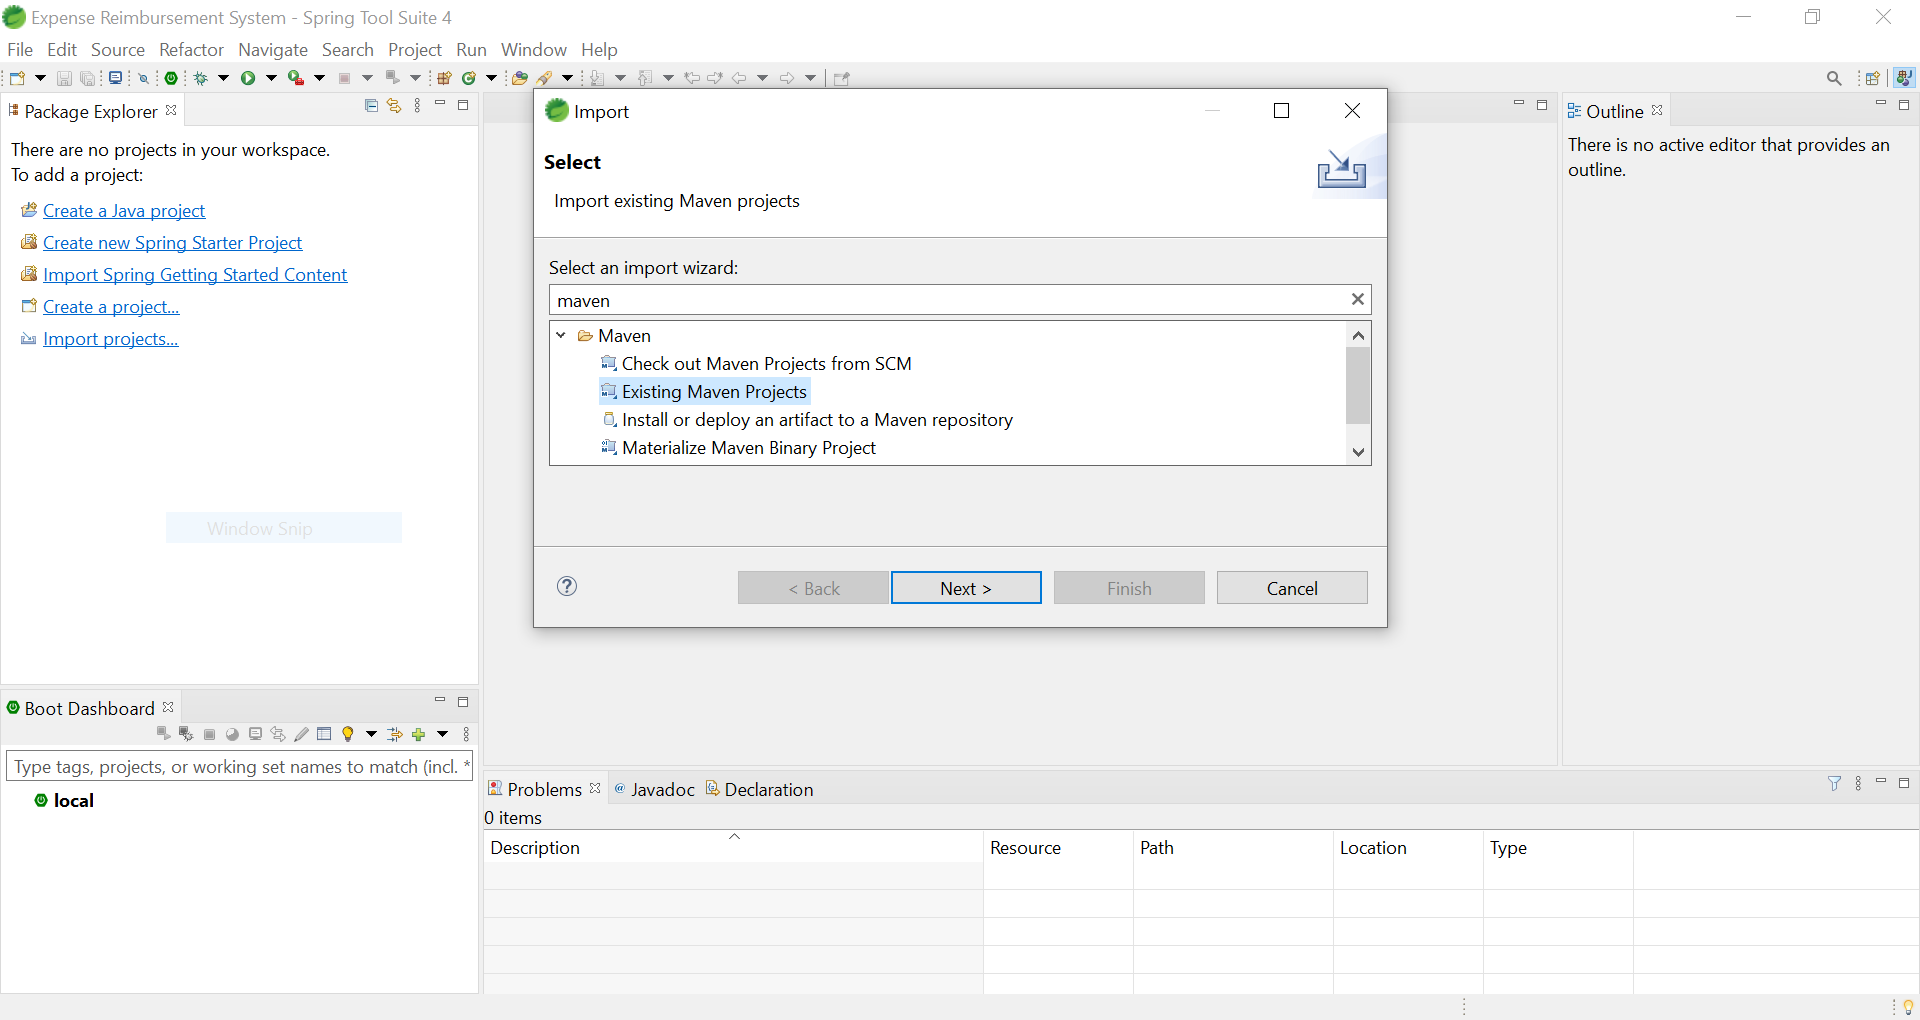The width and height of the screenshot is (1920, 1020).
Task: Click the Back navigation arrow in toolbar
Action: coord(739,78)
